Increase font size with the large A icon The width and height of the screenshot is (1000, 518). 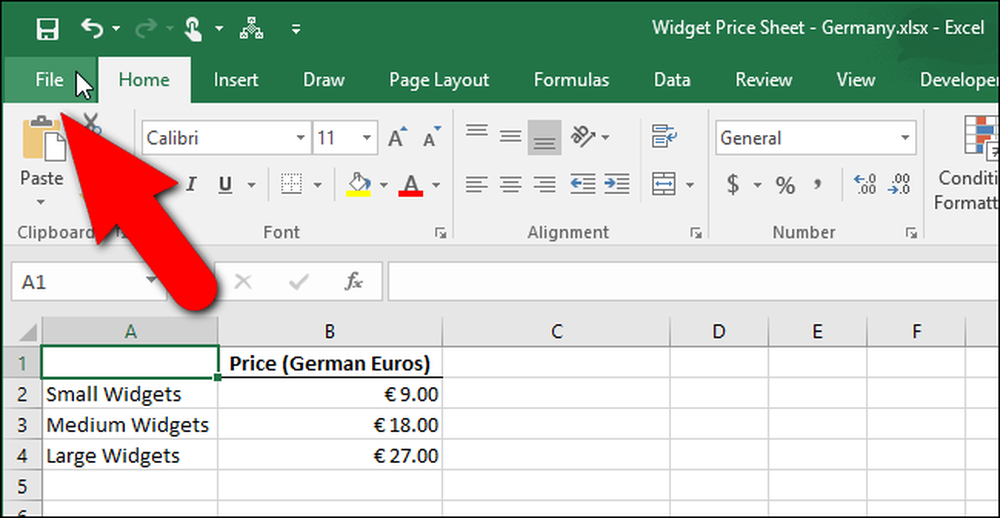[x=398, y=137]
